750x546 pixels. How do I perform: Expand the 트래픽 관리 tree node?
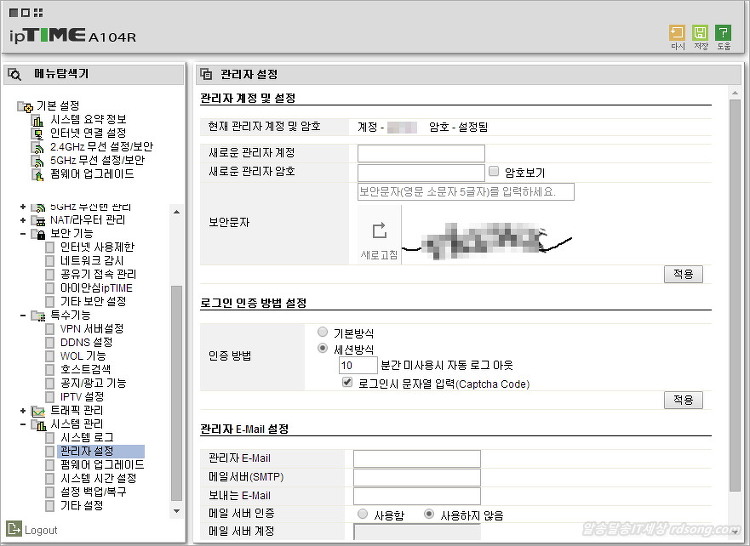(x=23, y=411)
